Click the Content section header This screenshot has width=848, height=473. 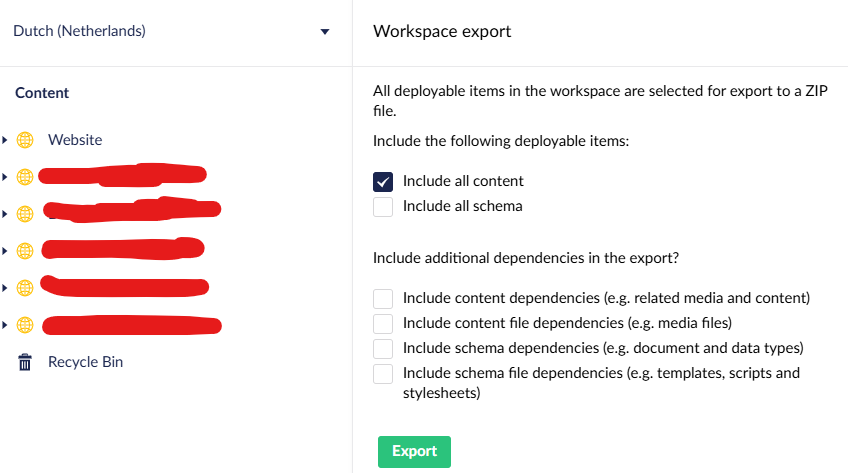(x=42, y=93)
